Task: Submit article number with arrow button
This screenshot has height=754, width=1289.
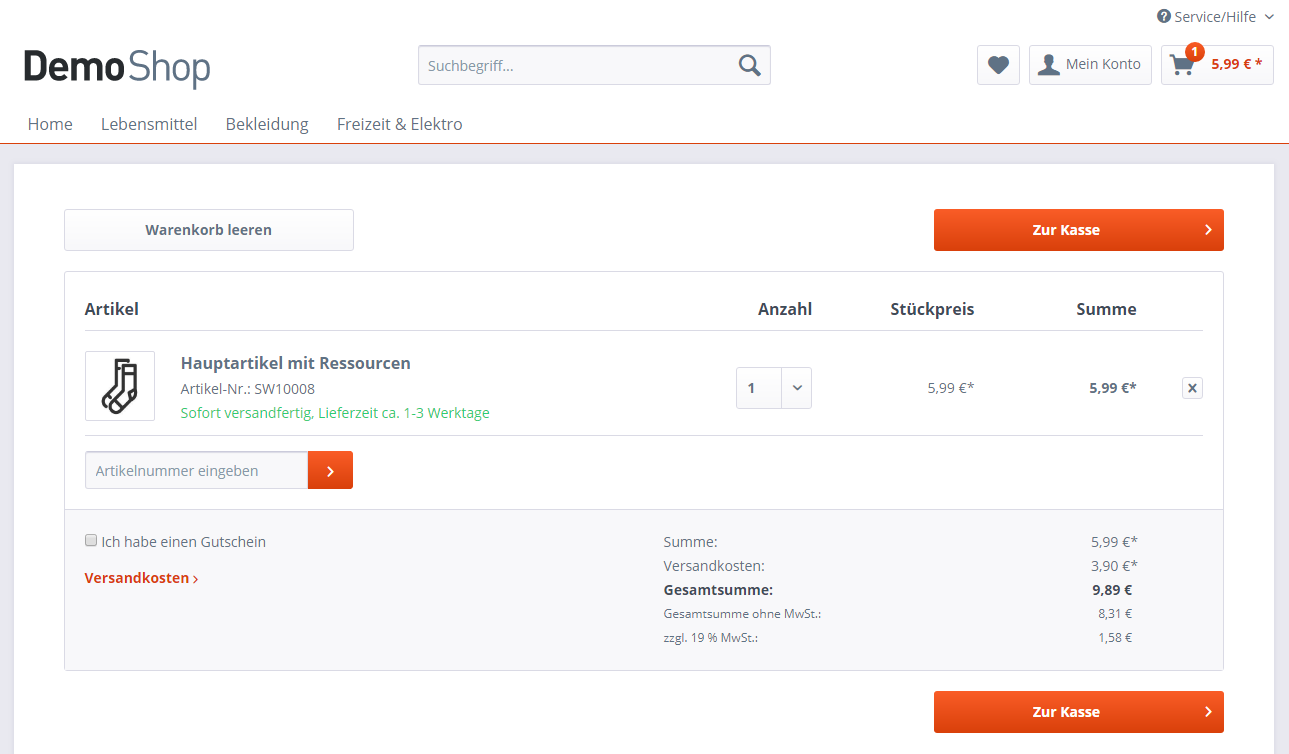Action: [x=330, y=470]
